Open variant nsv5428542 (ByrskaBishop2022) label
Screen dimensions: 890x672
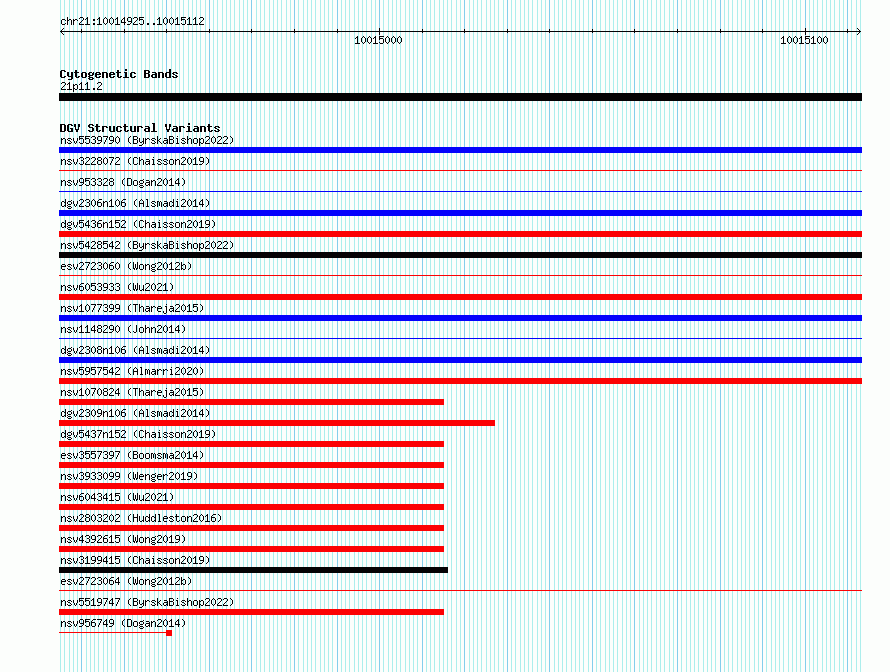coord(147,245)
